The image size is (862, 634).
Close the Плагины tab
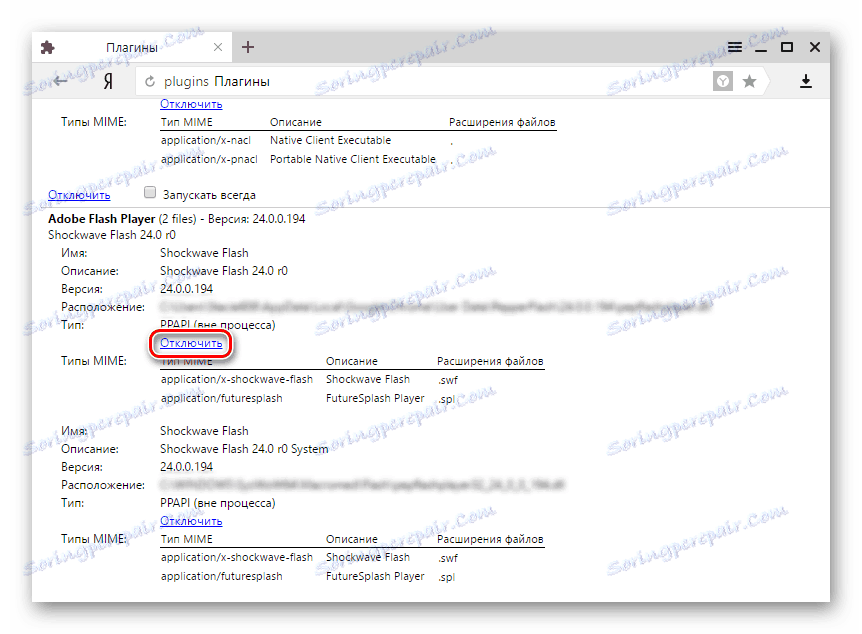click(x=218, y=47)
